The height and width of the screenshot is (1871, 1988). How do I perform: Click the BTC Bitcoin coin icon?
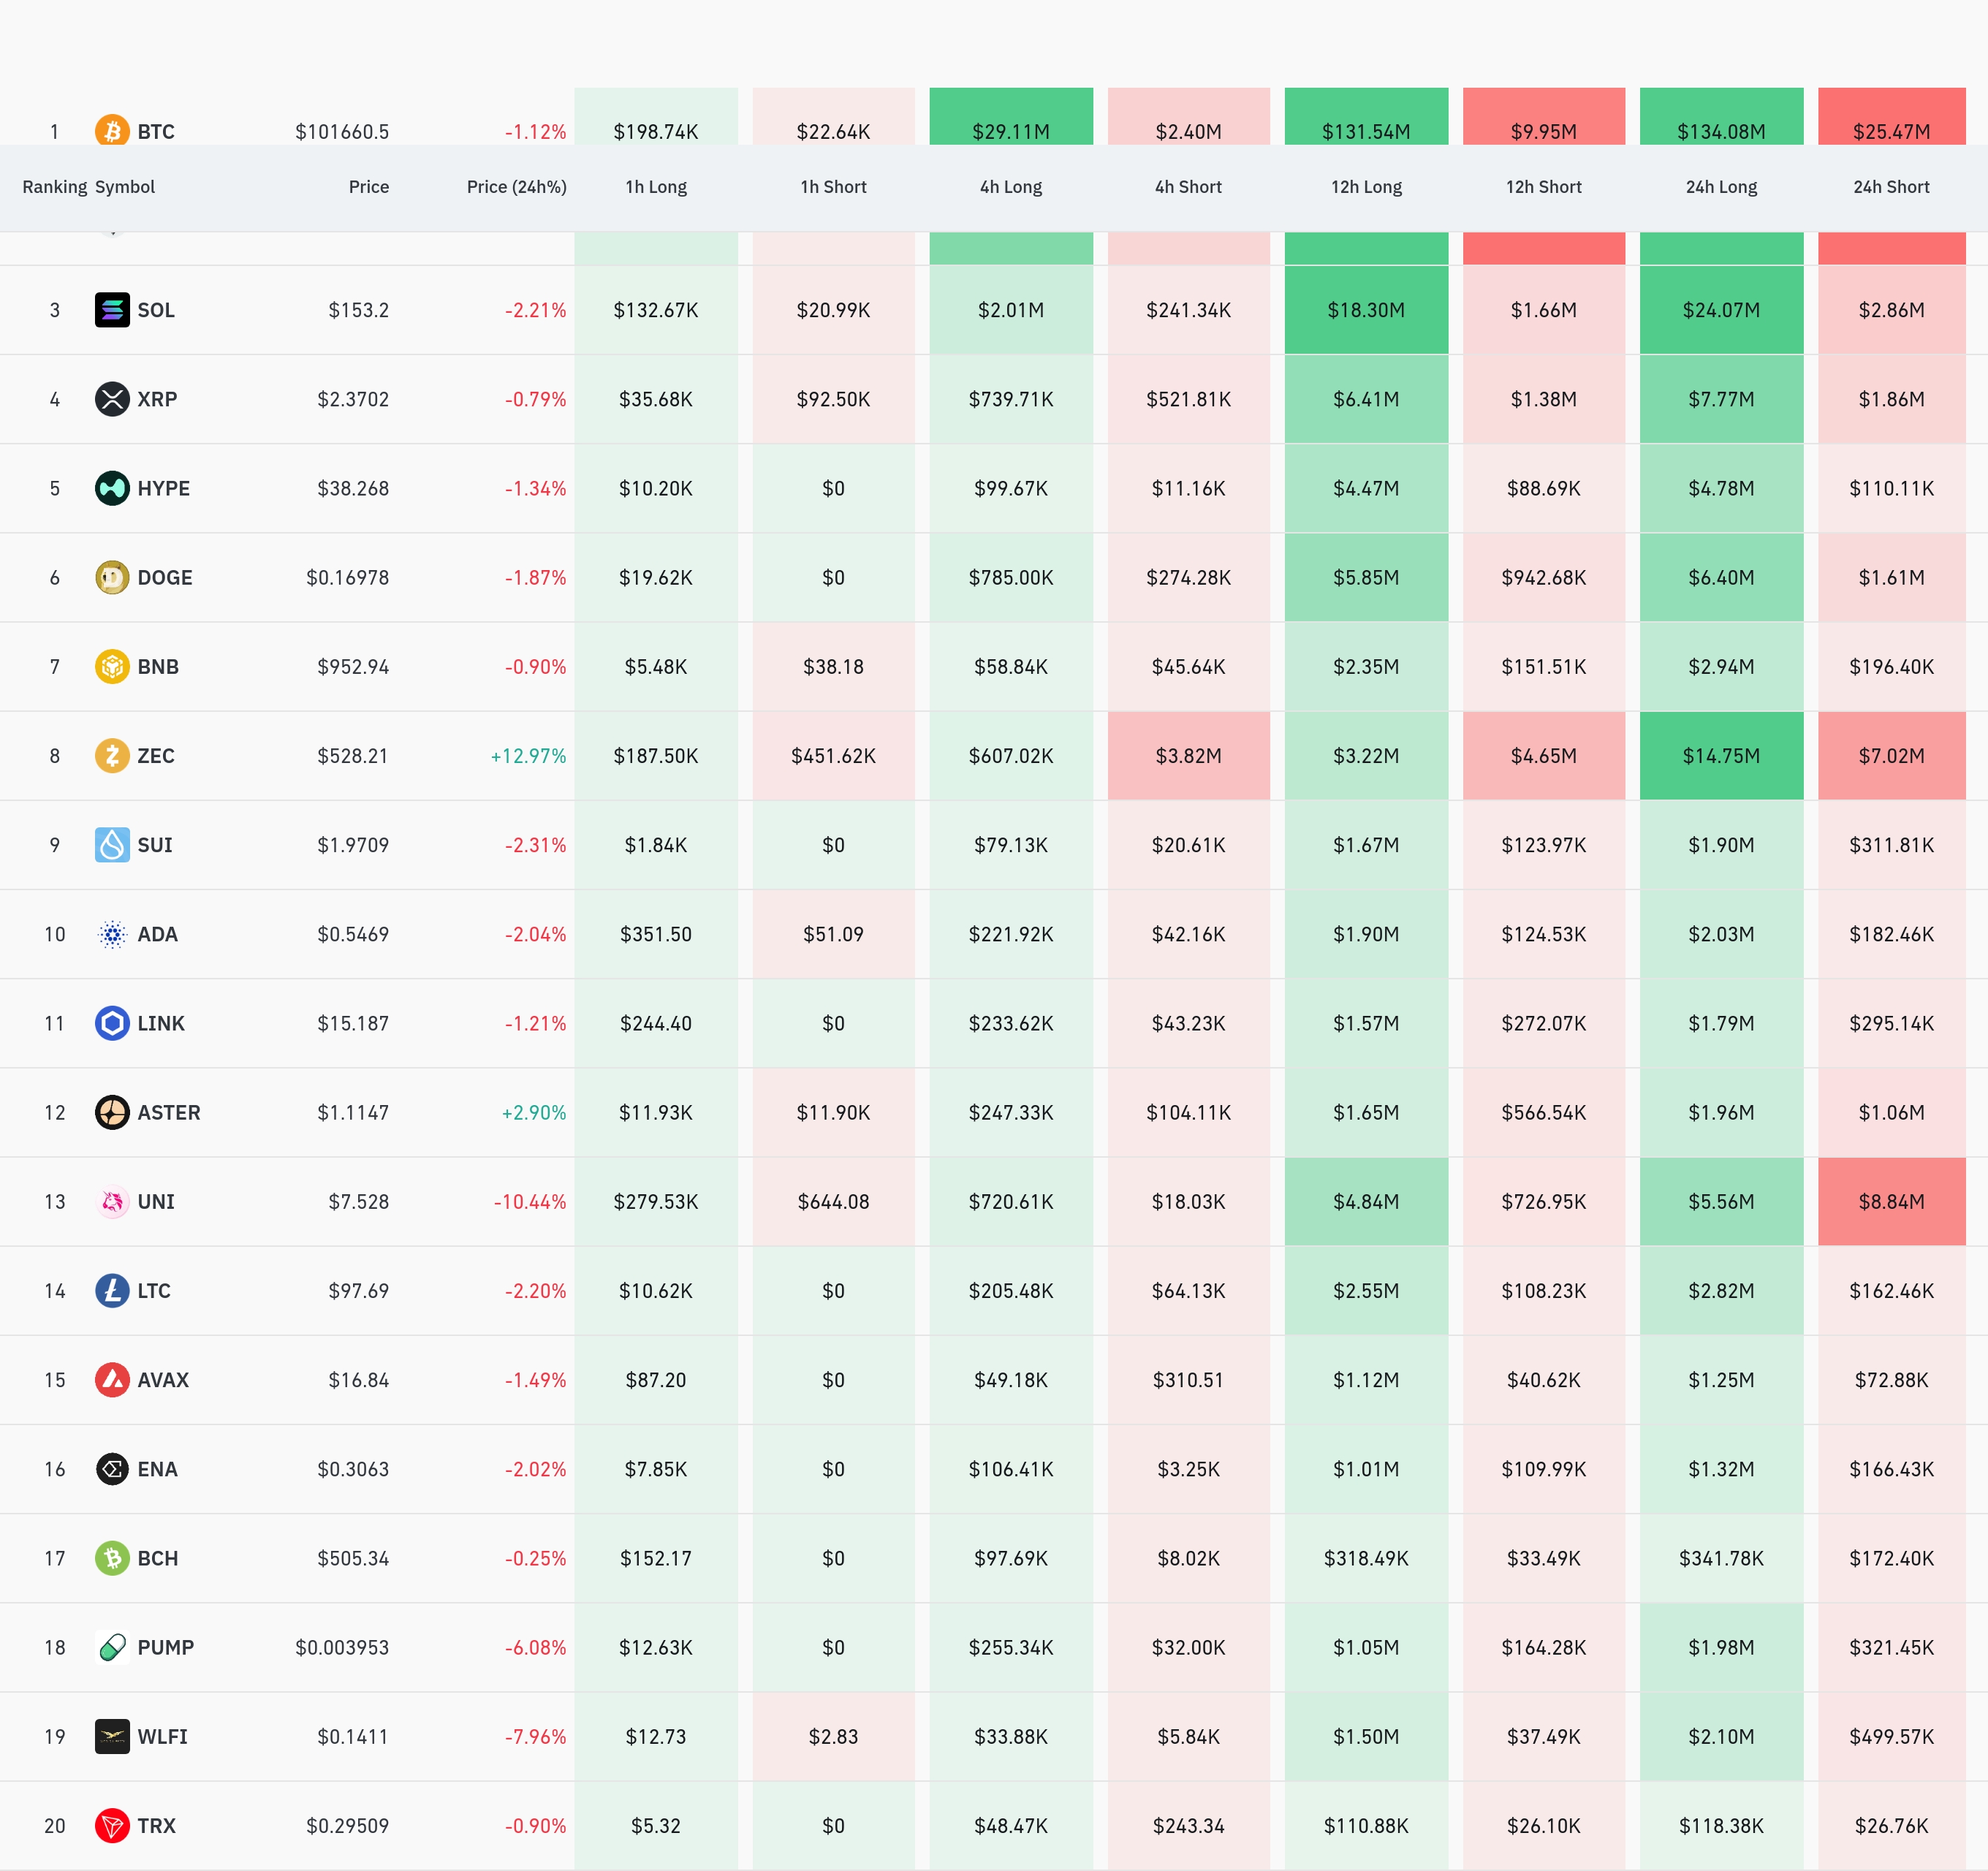point(112,129)
